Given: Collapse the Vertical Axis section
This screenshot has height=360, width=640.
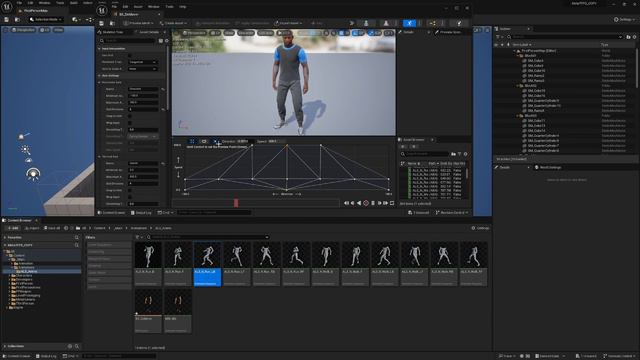Looking at the screenshot, I should [x=99, y=156].
